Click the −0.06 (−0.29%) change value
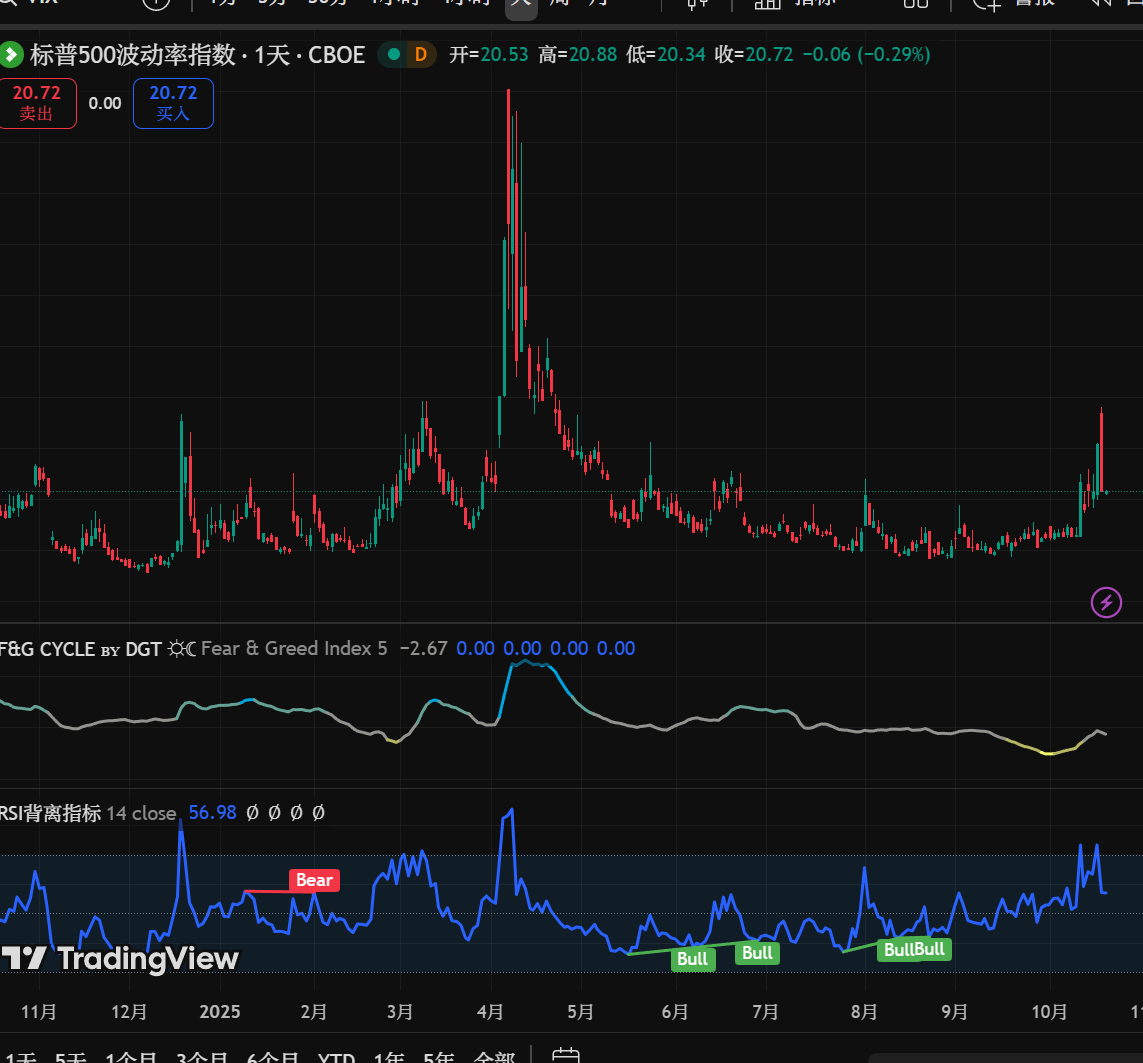 click(867, 55)
